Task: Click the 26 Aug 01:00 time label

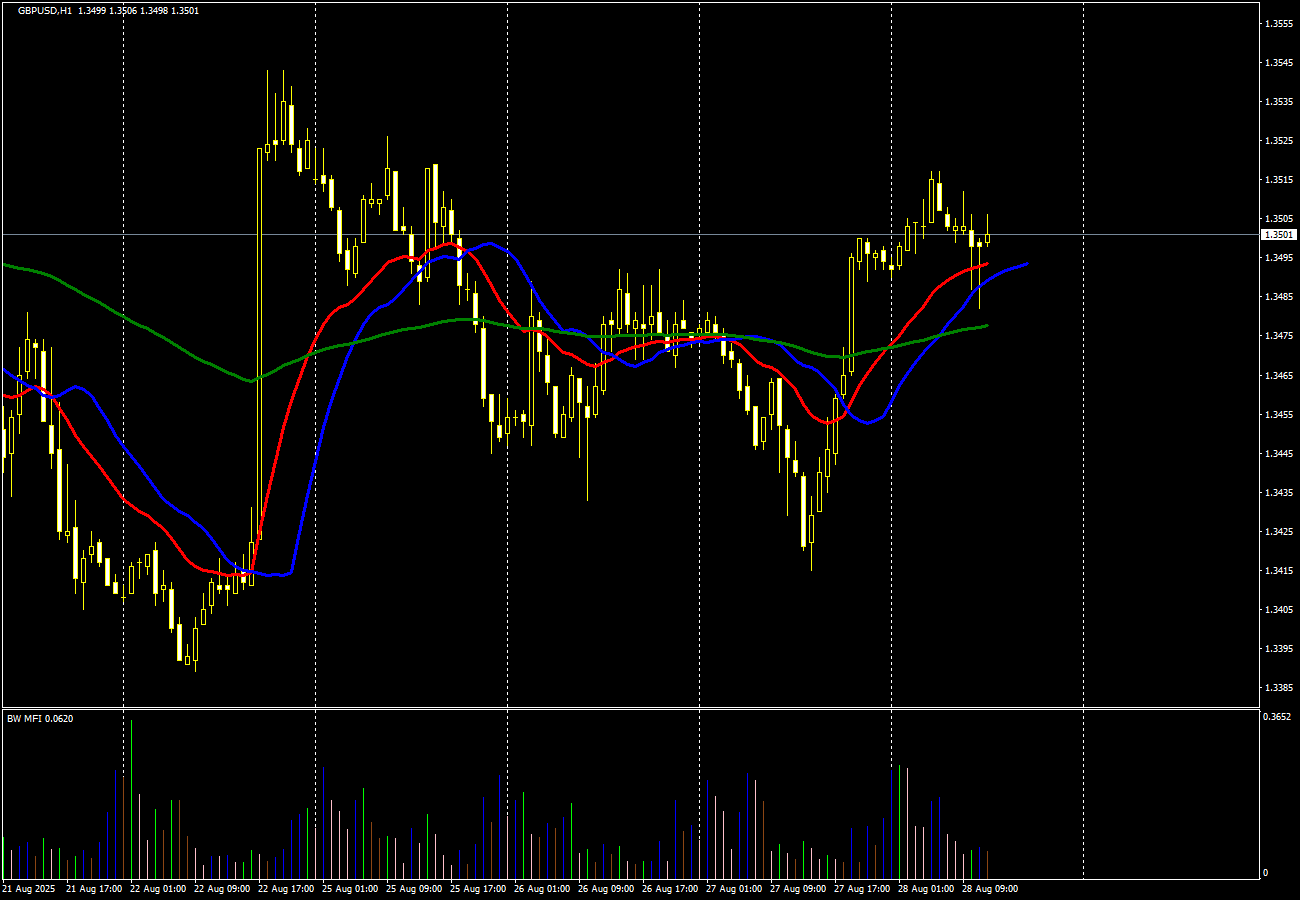Action: coord(542,888)
